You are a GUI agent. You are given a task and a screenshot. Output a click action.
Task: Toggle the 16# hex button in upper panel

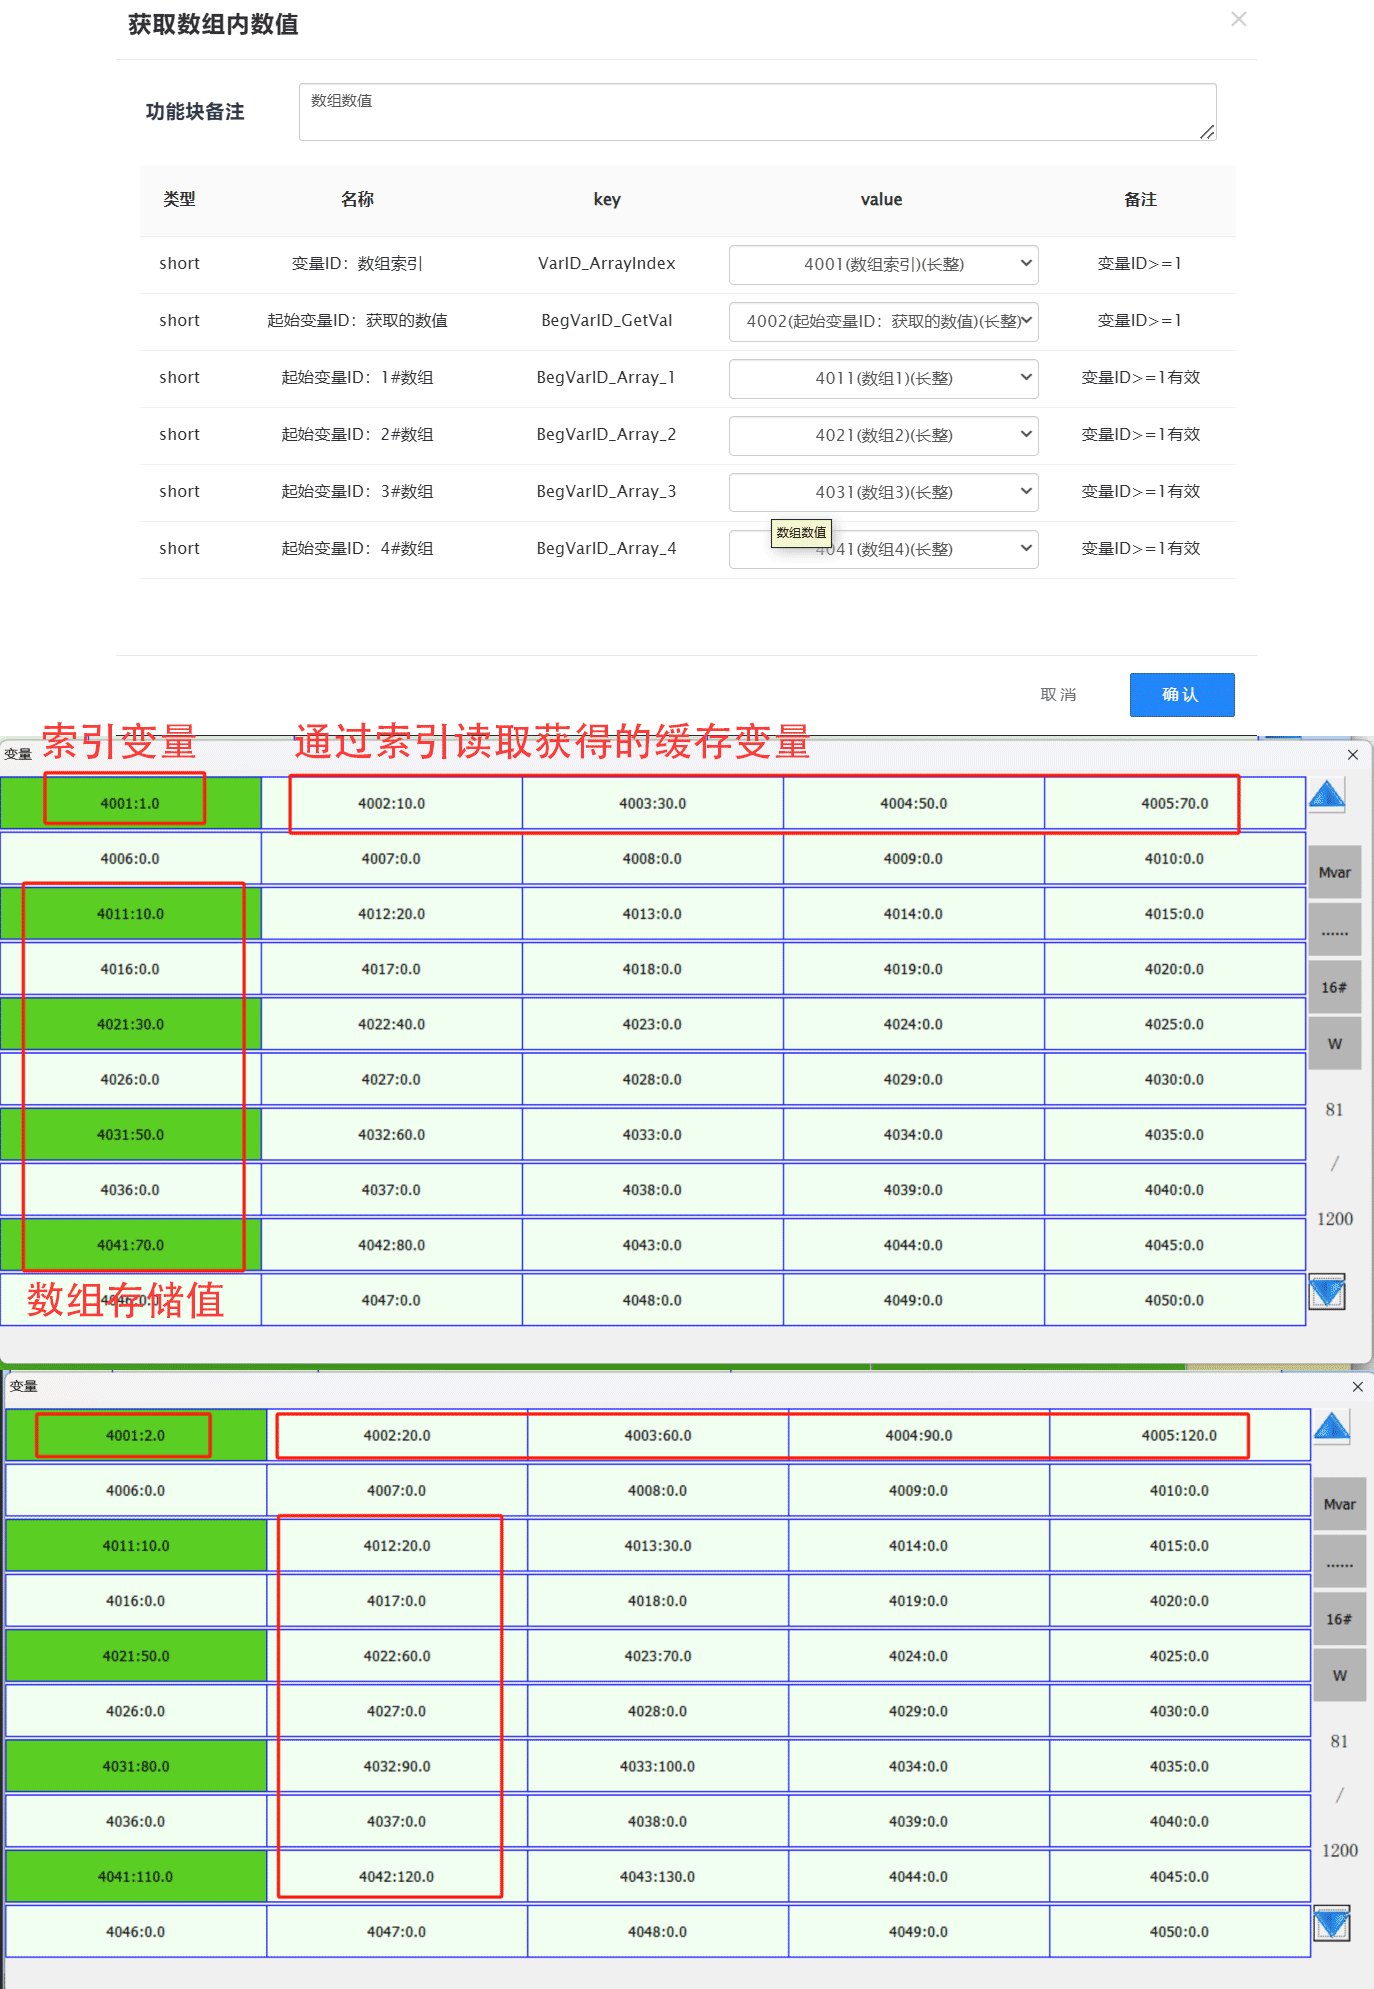click(x=1334, y=987)
